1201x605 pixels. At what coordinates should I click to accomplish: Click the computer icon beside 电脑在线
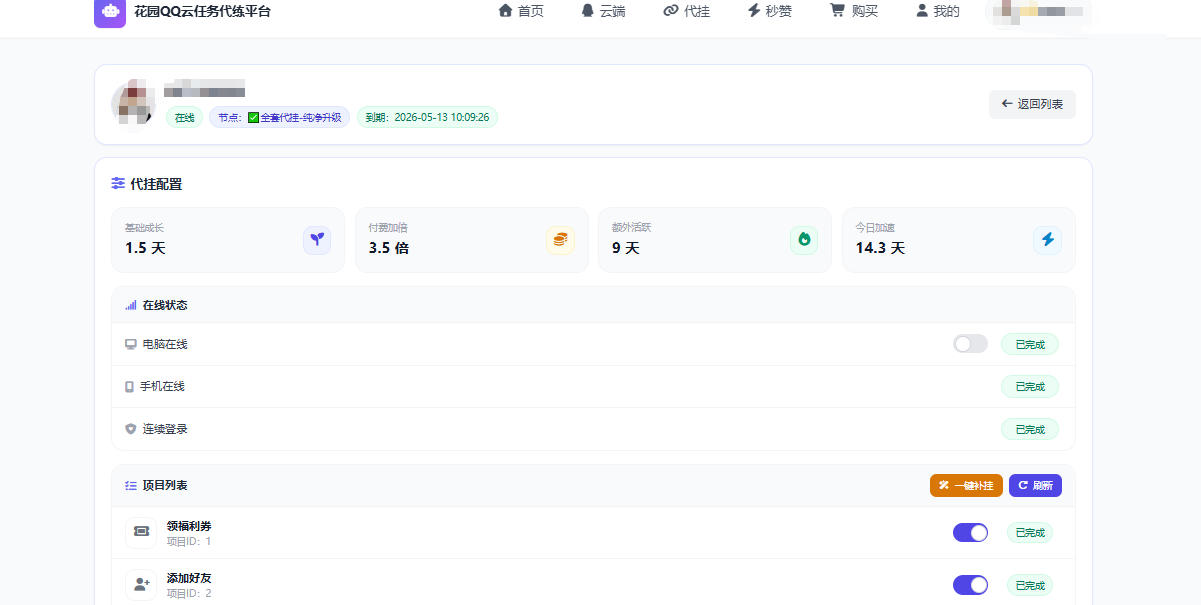[x=130, y=343]
